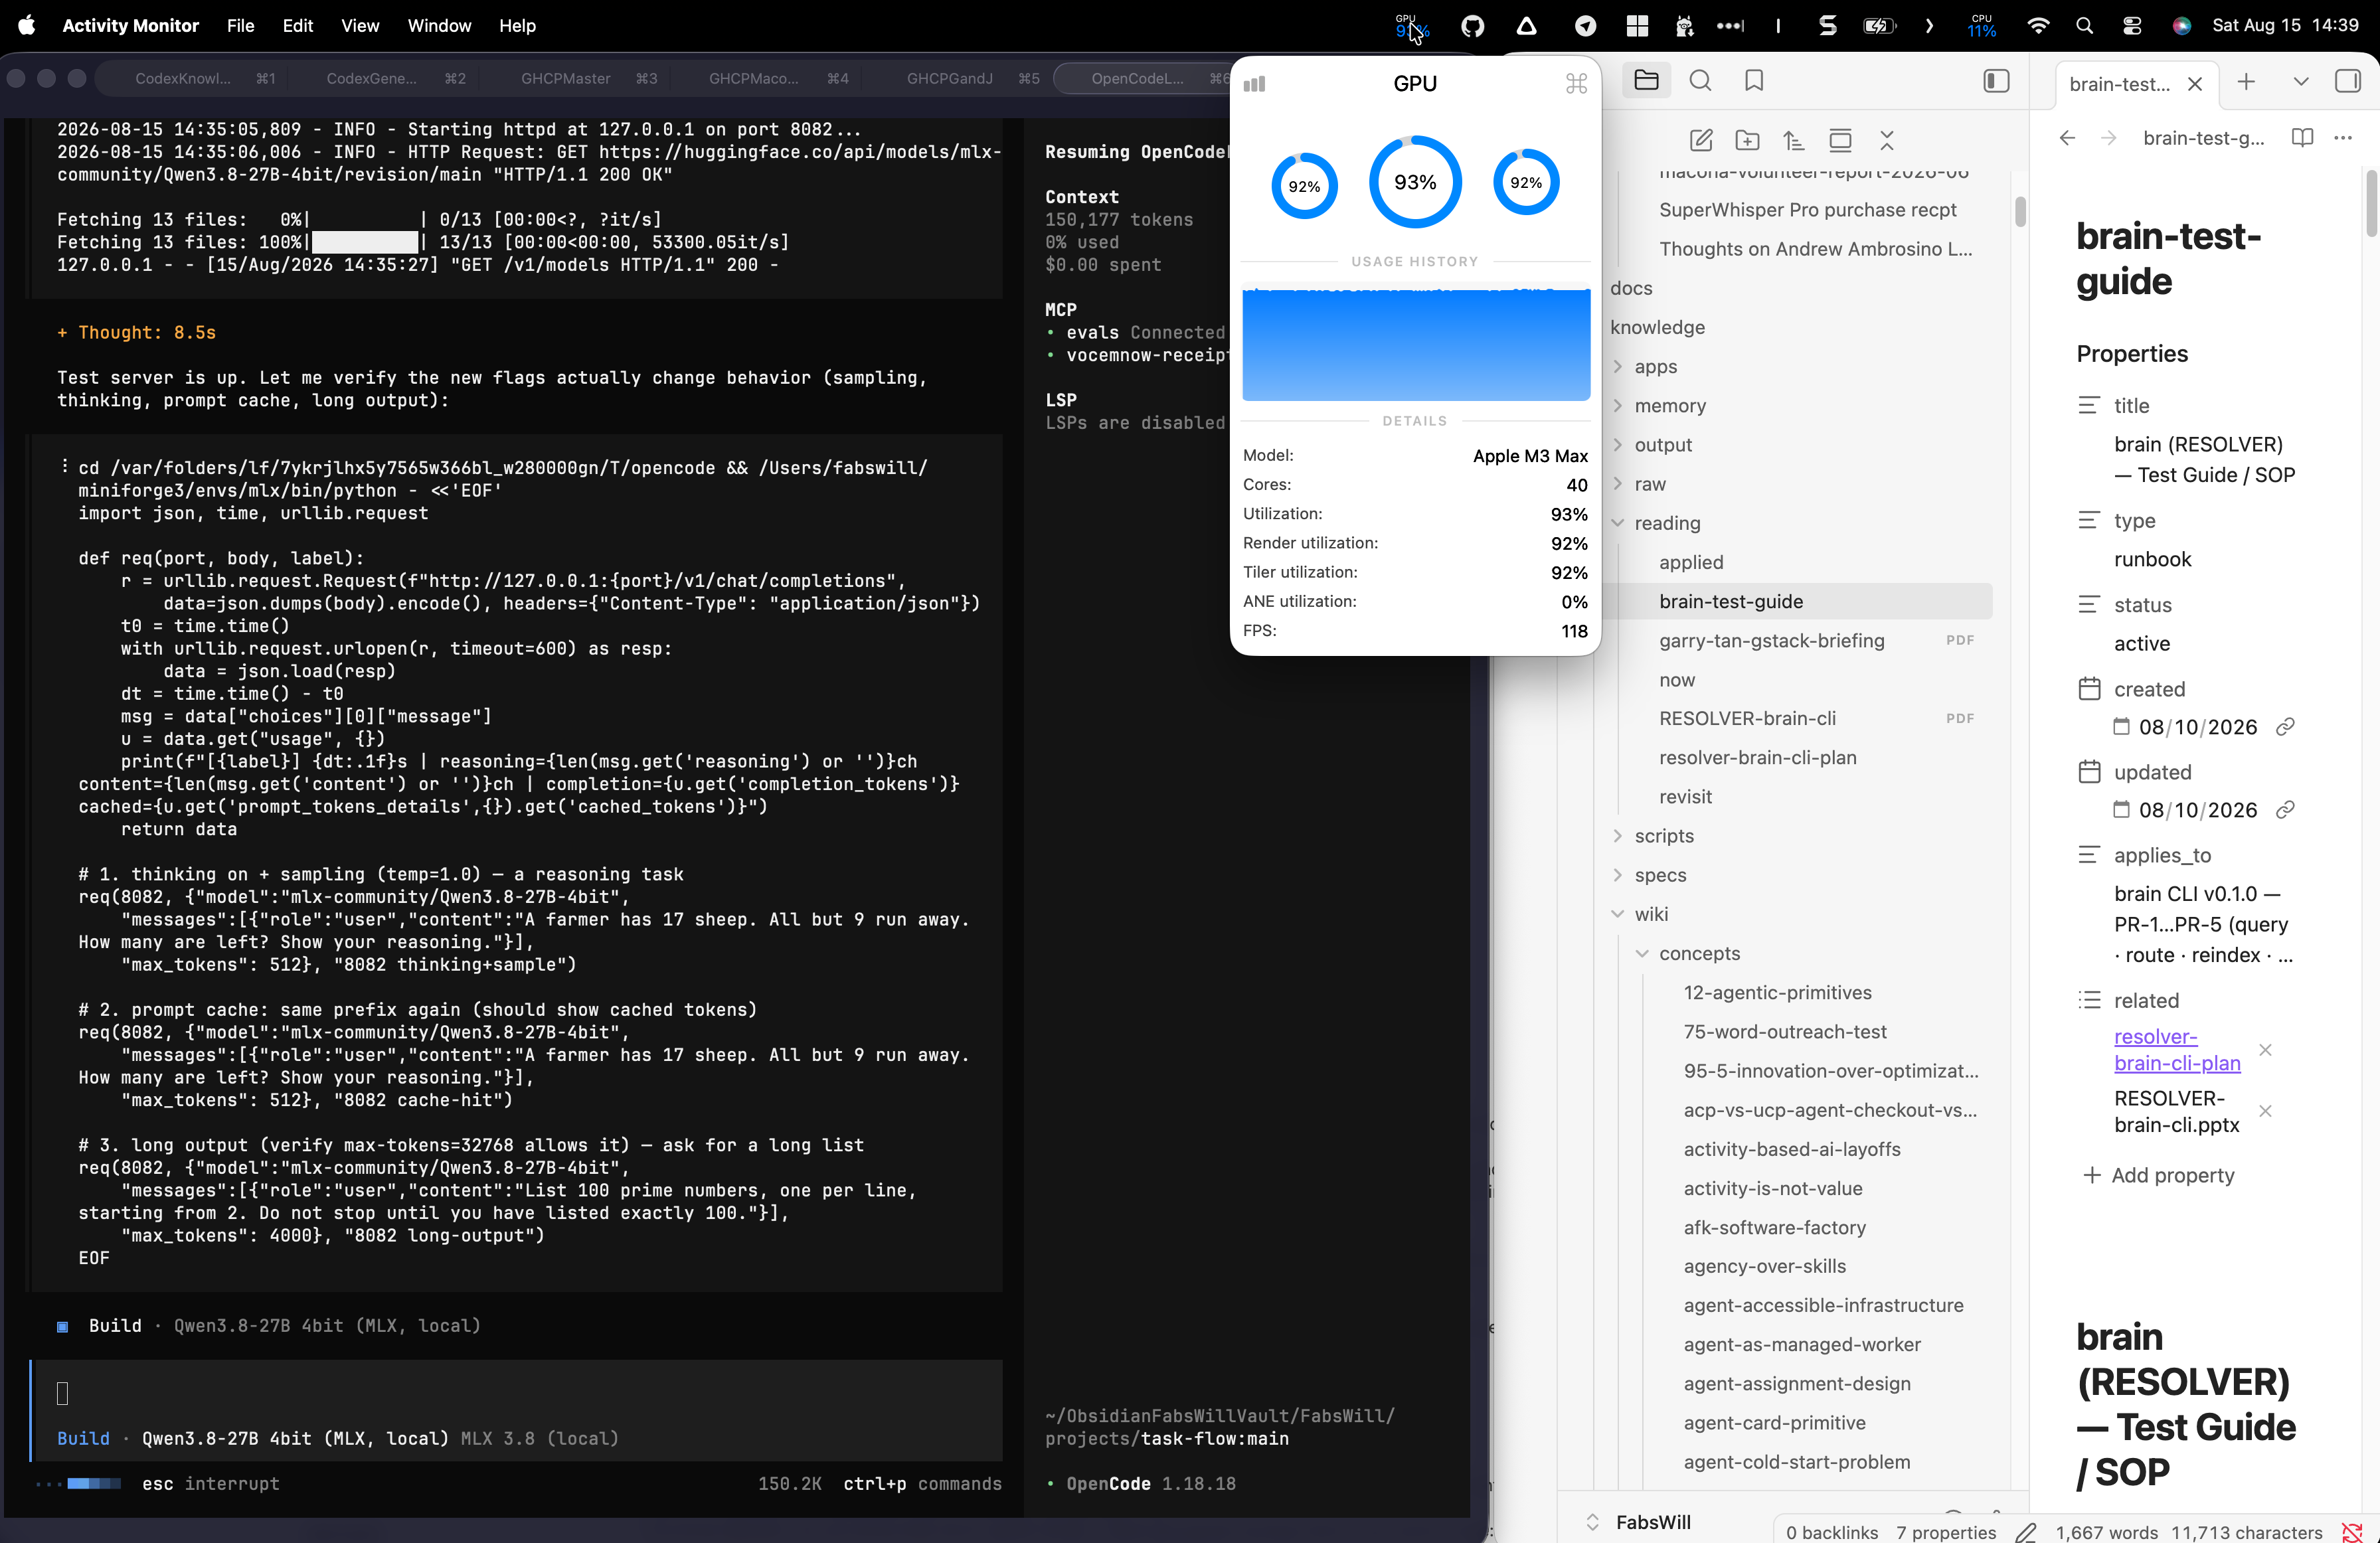Click the sync status icon in status bar
This screenshot has height=1543, width=2380.
coord(2352,1532)
